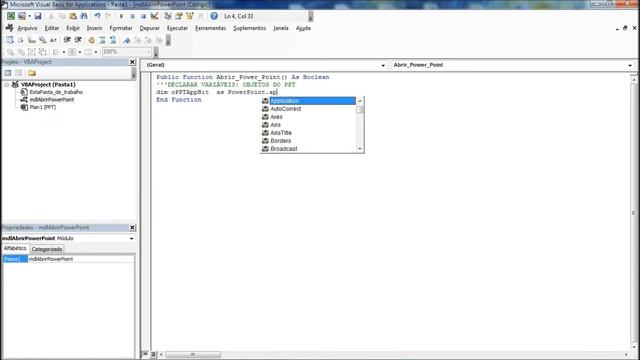Screen dimensions: 640x360
Task: Open the Object Browser toolbar icon
Action: [189, 16]
